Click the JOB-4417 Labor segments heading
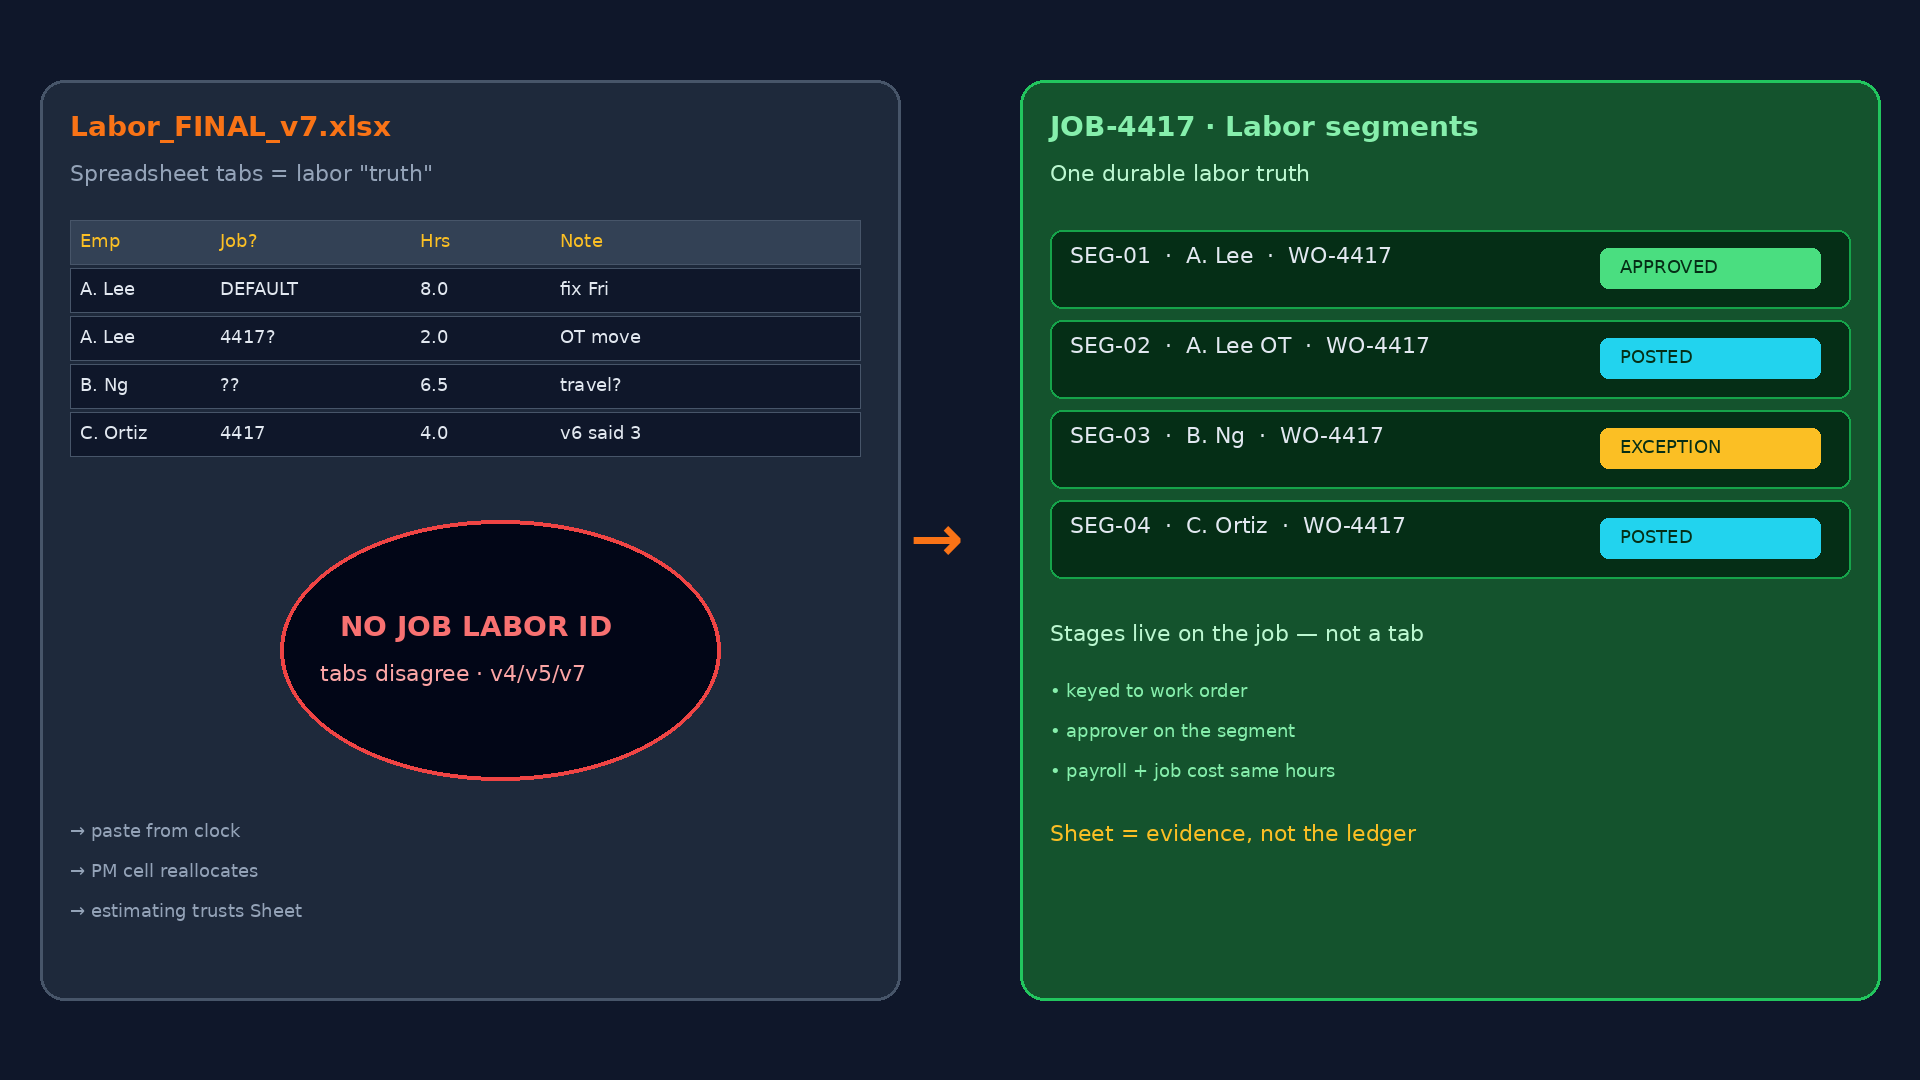 pyautogui.click(x=1263, y=127)
